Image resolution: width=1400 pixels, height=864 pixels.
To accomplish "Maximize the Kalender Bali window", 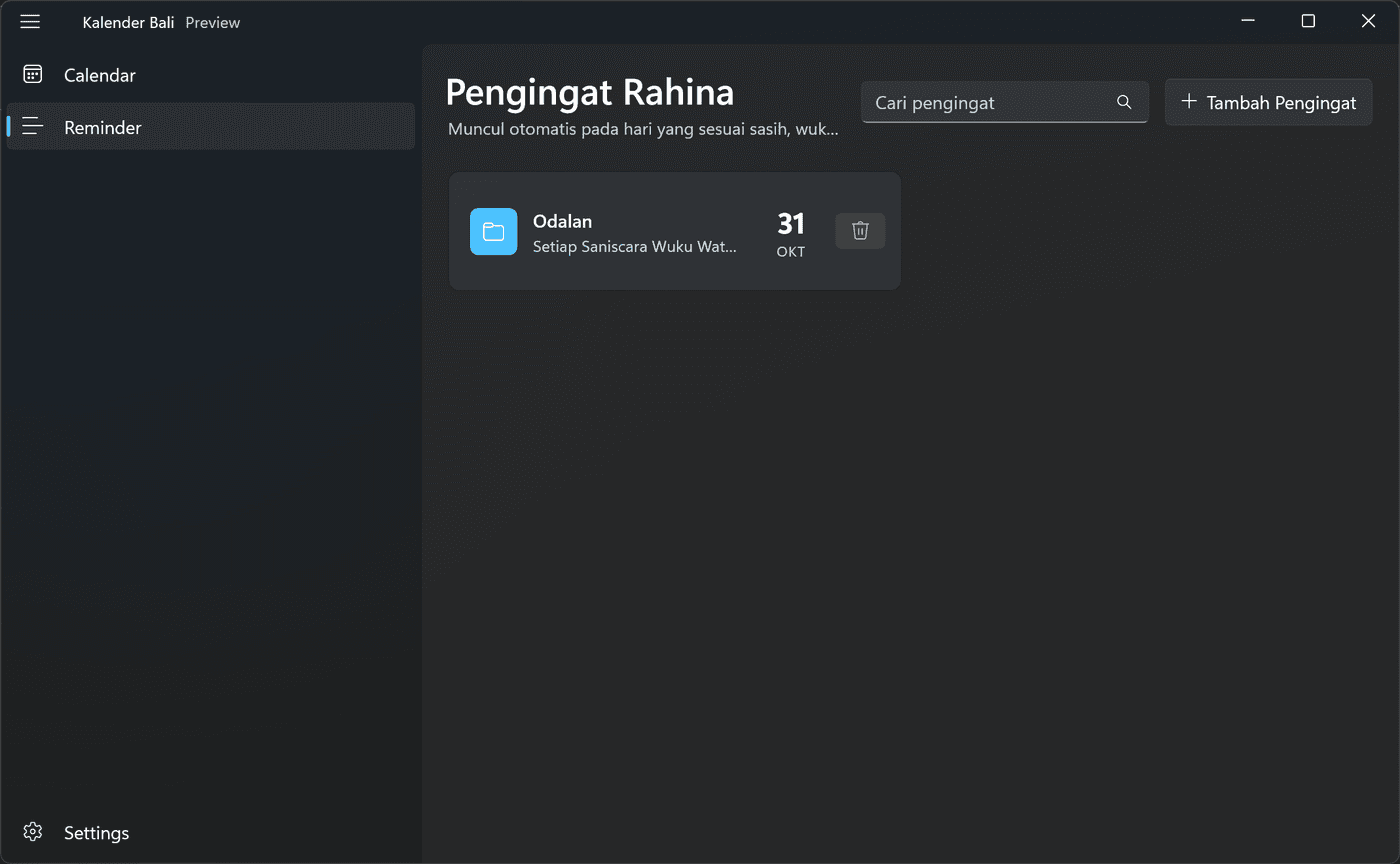I will coord(1308,21).
